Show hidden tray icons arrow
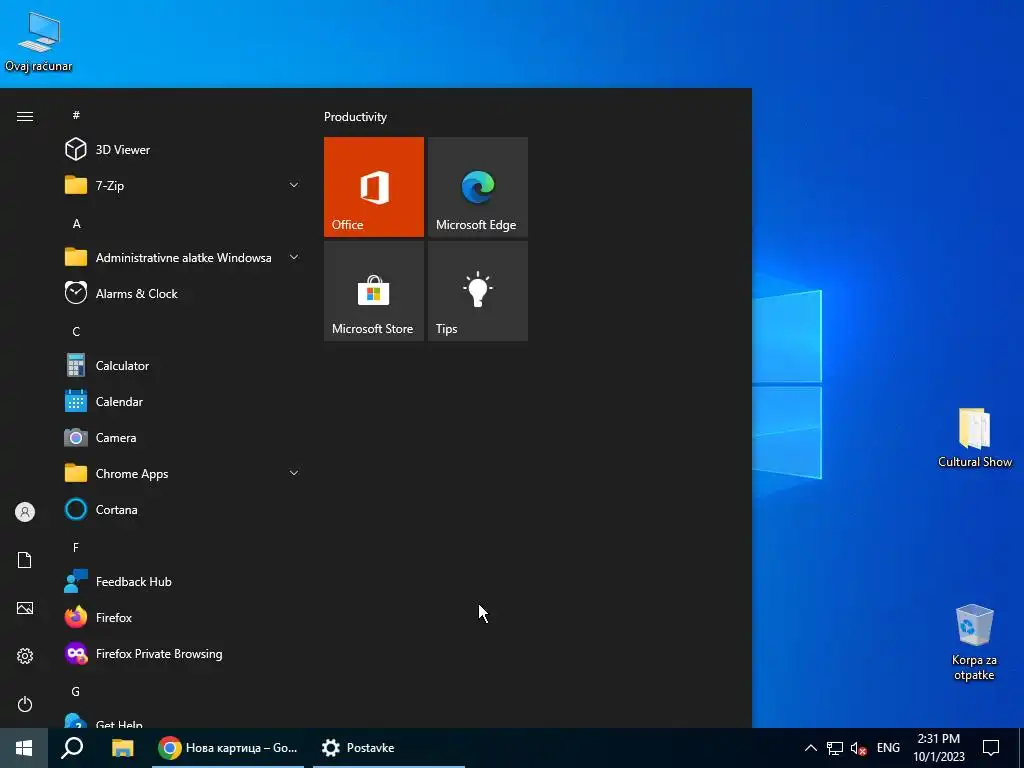 coord(810,748)
